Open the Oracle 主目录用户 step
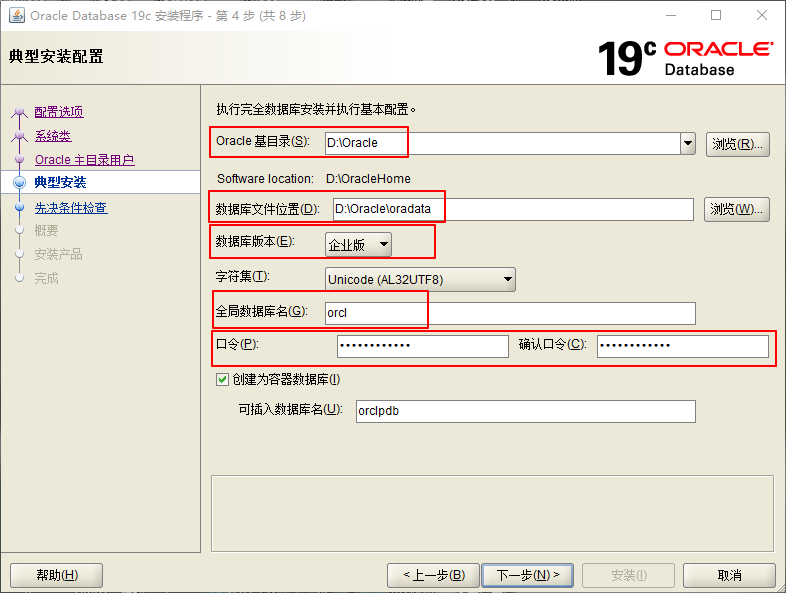The image size is (786, 593). tap(84, 160)
